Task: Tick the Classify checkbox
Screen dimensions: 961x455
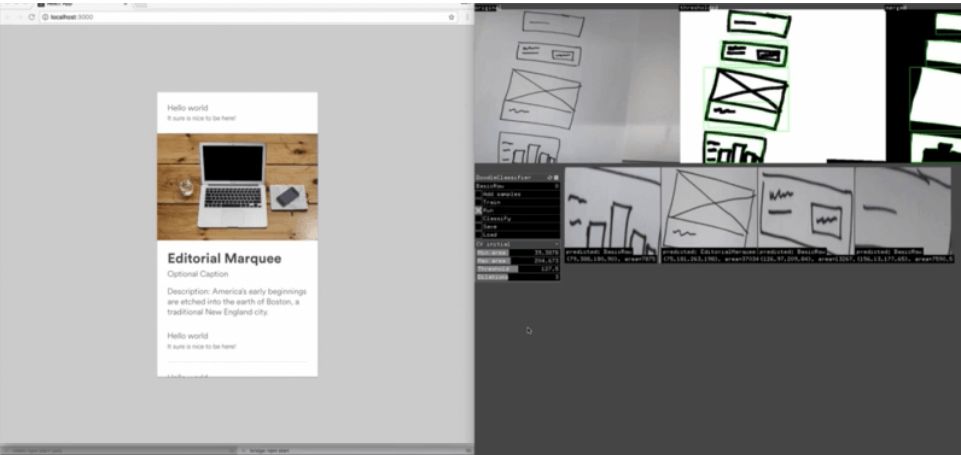Action: tap(479, 218)
